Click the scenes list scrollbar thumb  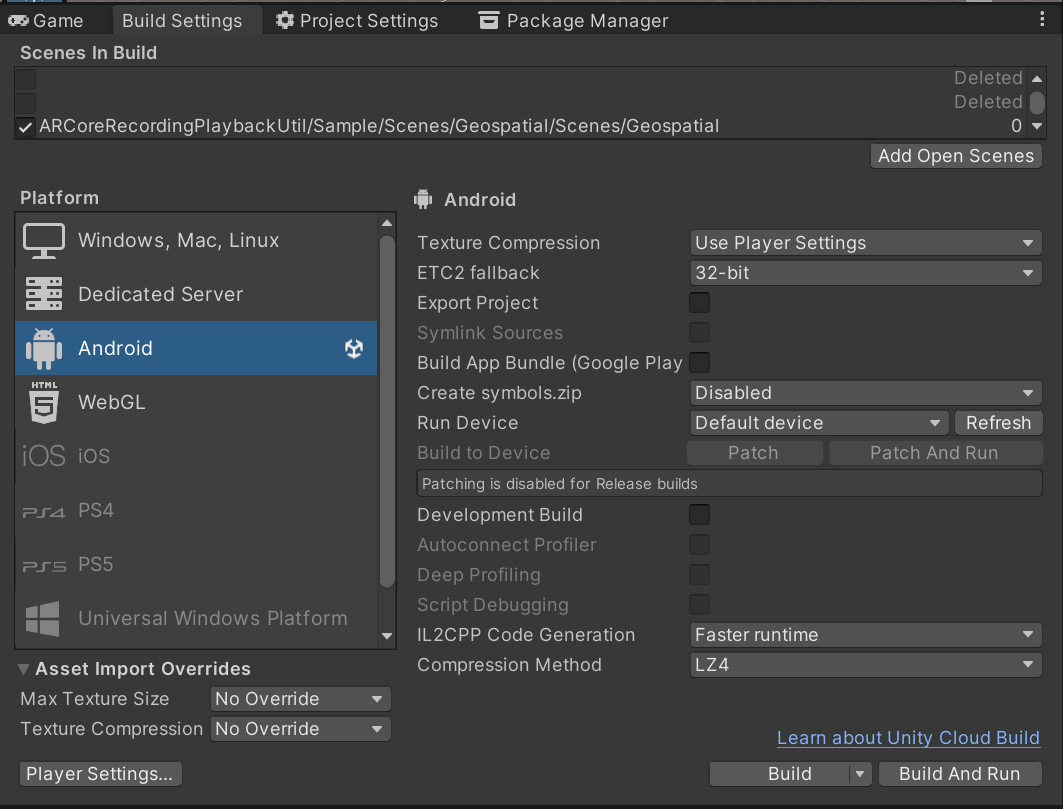point(1037,103)
